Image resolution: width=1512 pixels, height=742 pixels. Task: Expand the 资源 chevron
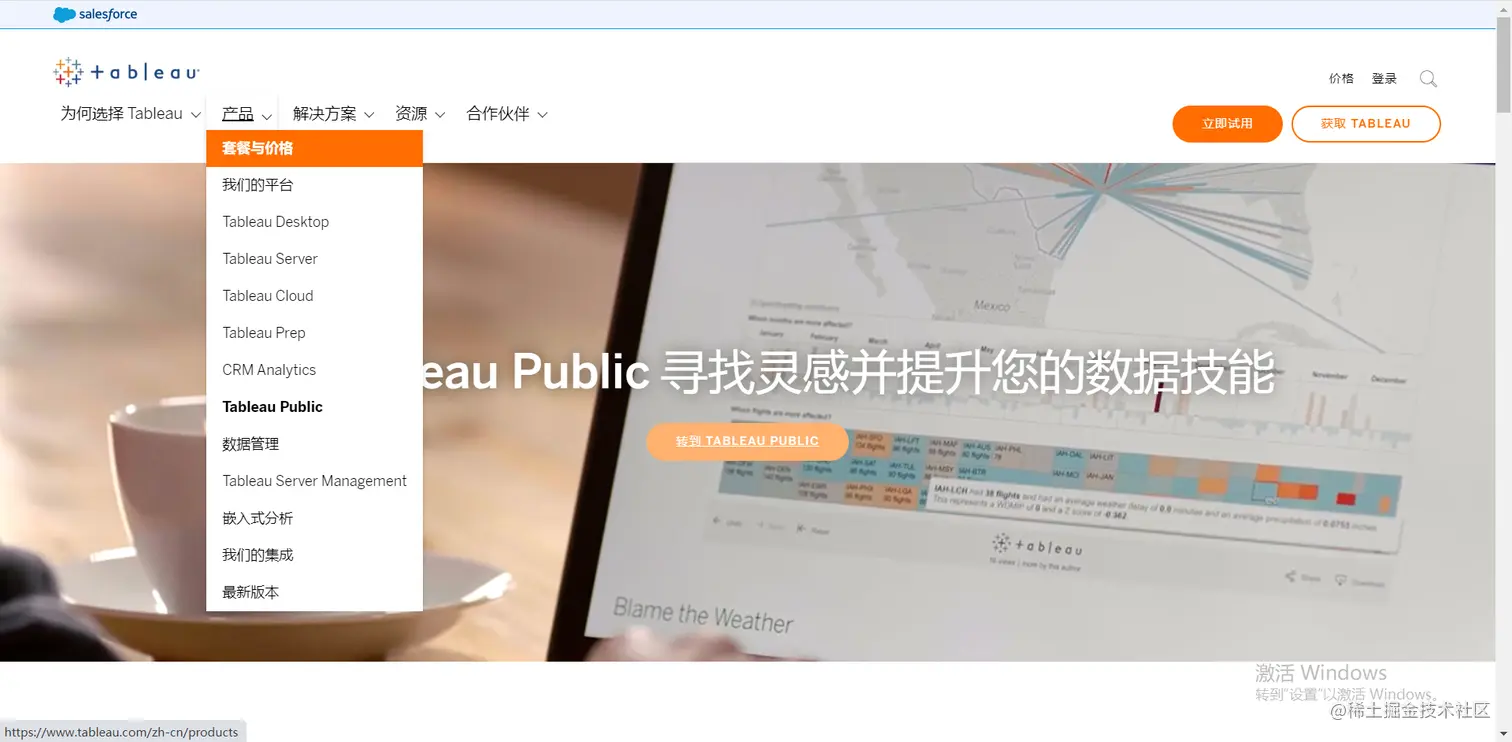(x=440, y=115)
